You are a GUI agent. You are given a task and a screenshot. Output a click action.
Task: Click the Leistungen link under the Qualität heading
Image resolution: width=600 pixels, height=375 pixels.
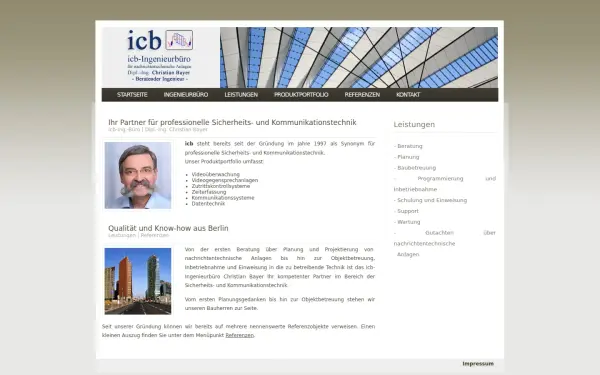pyautogui.click(x=122, y=235)
